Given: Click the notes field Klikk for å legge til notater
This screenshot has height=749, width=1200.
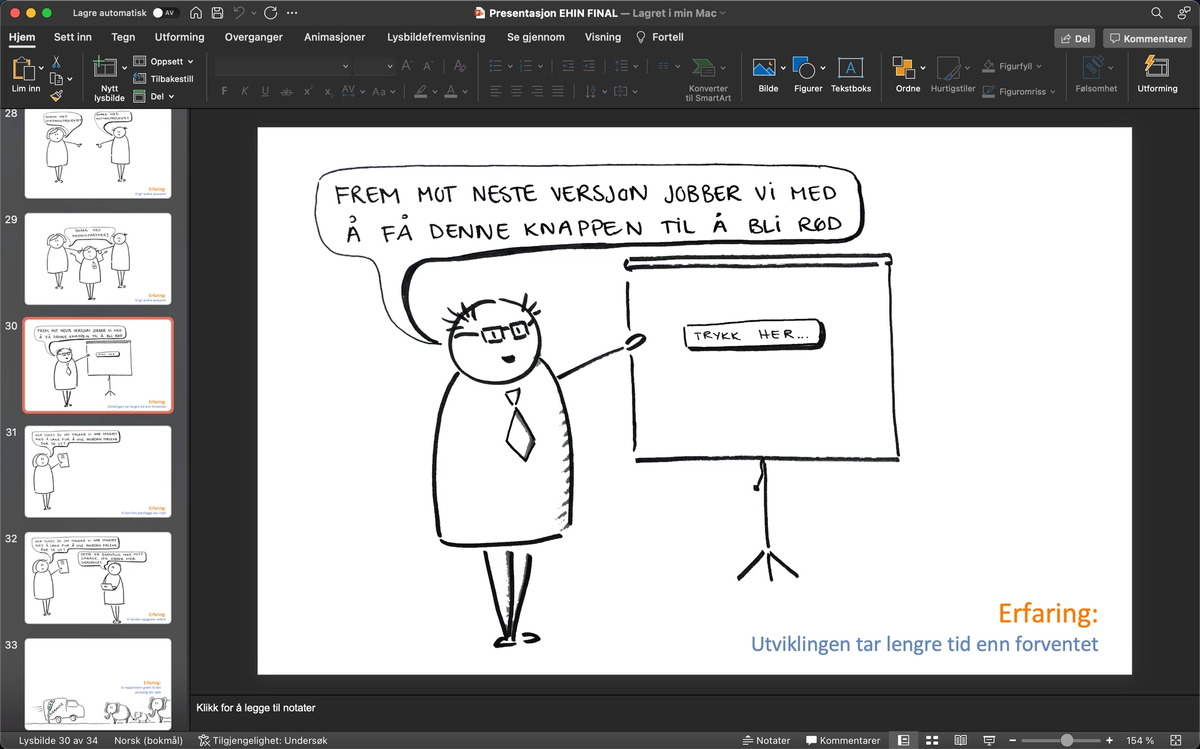Looking at the screenshot, I should coord(255,708).
